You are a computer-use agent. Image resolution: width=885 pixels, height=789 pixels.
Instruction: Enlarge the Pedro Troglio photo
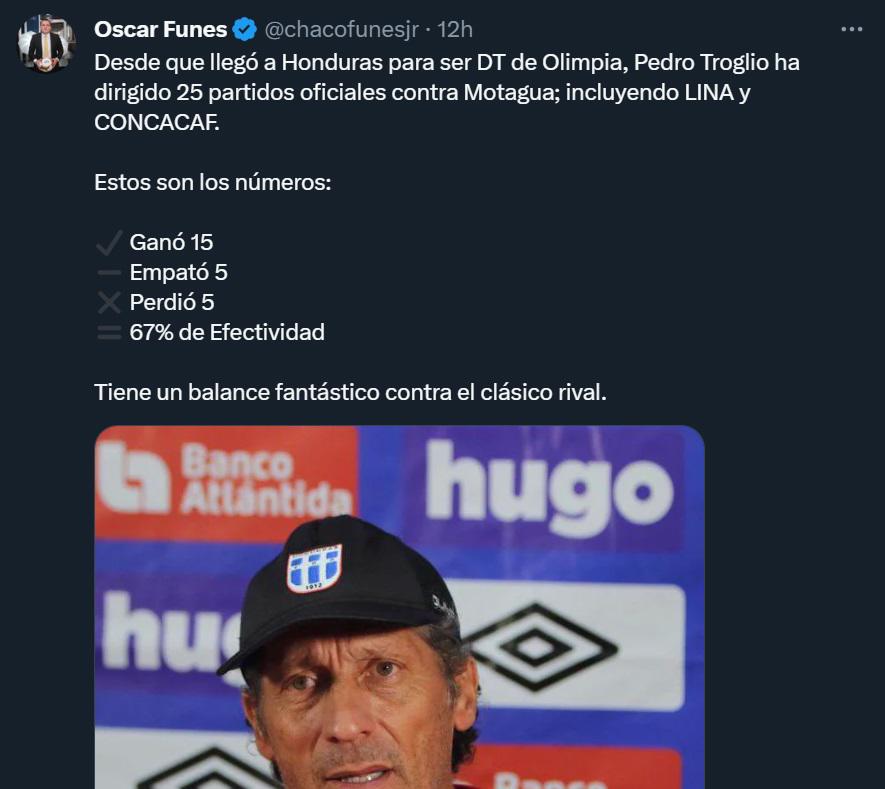400,600
